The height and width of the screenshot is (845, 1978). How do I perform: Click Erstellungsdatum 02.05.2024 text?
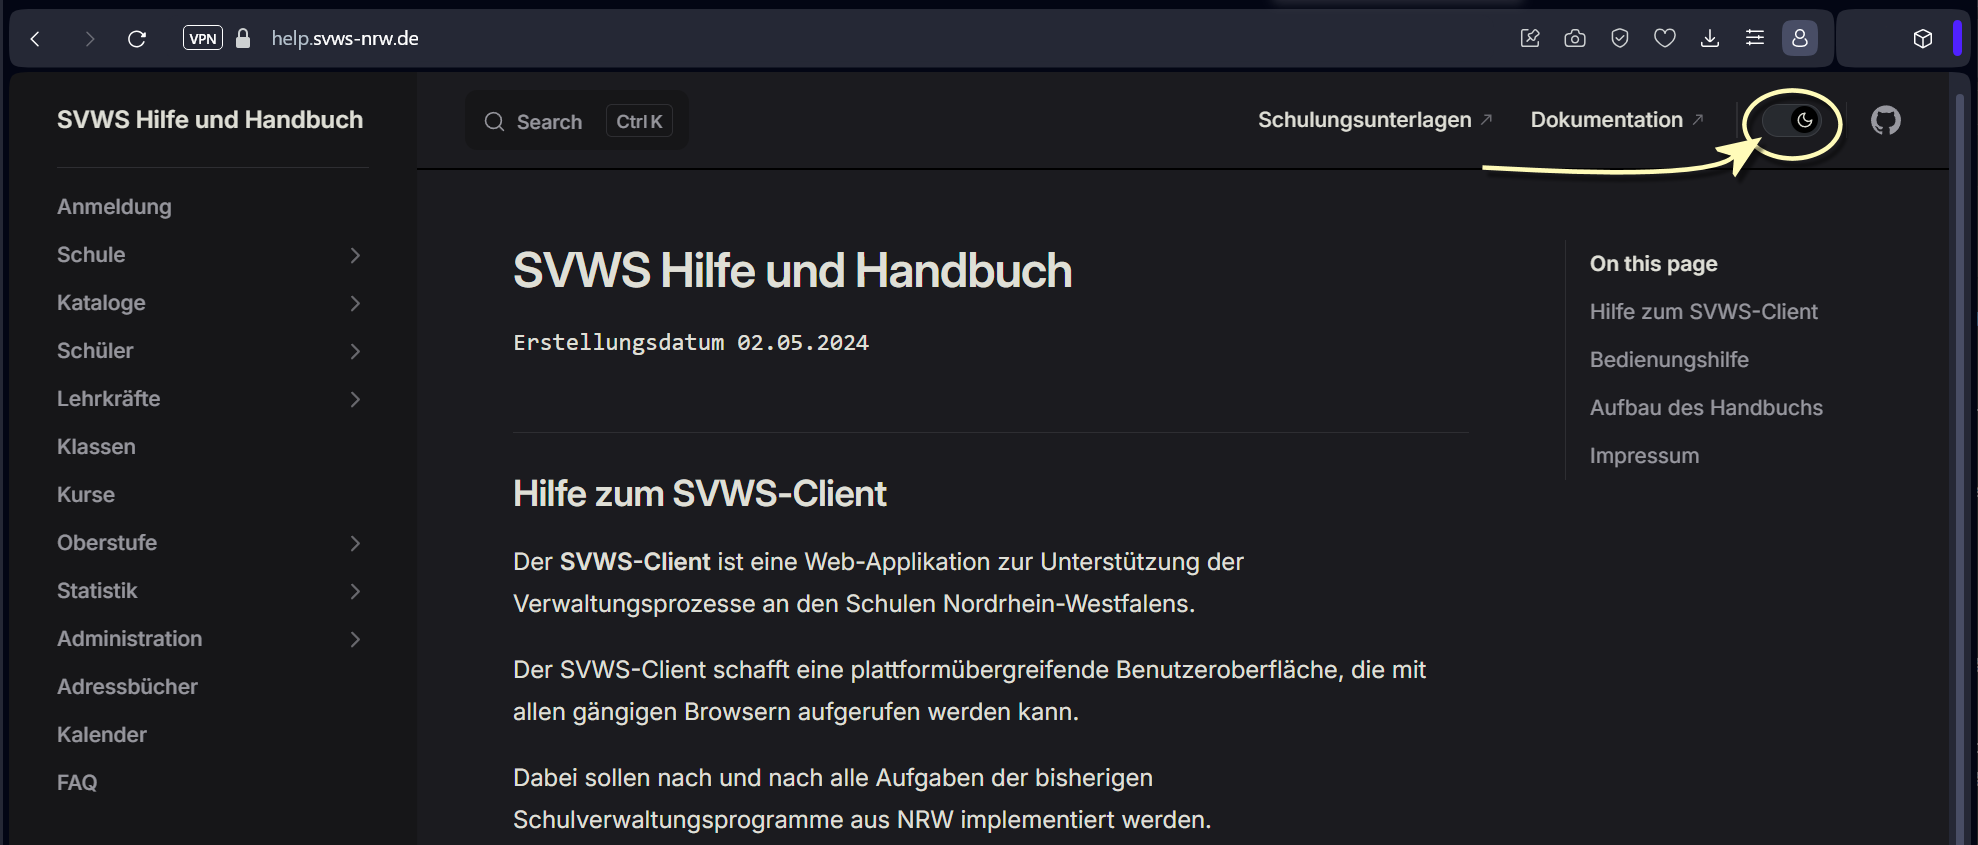[x=691, y=343]
